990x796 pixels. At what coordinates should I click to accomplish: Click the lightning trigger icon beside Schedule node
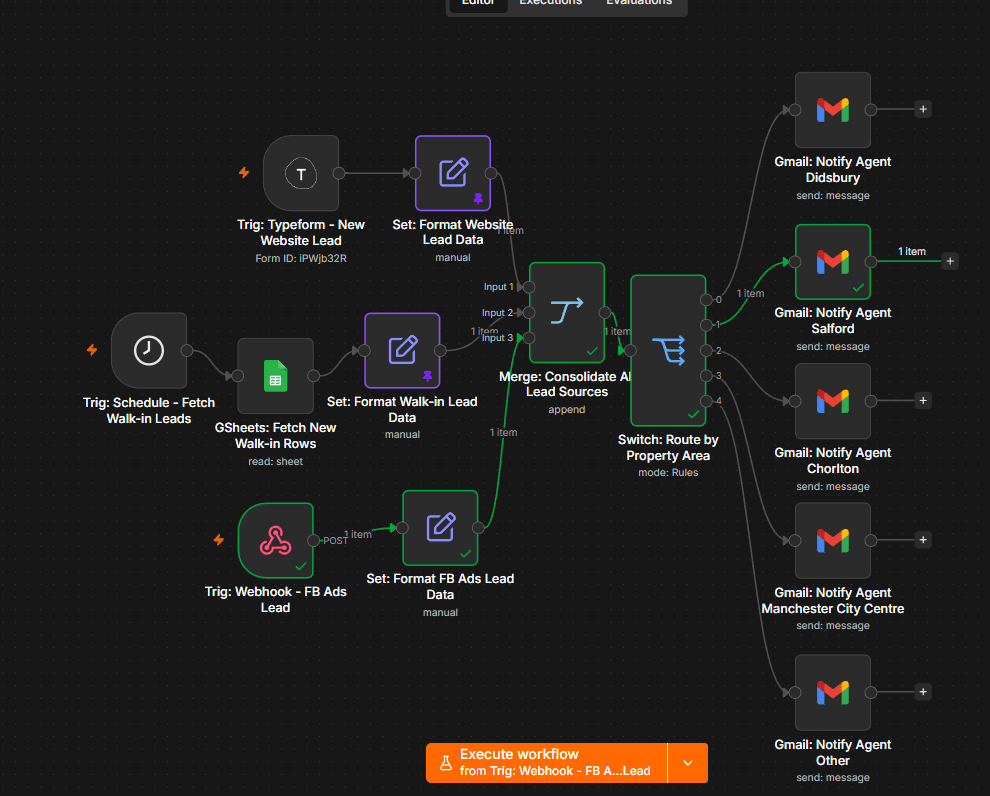[92, 349]
